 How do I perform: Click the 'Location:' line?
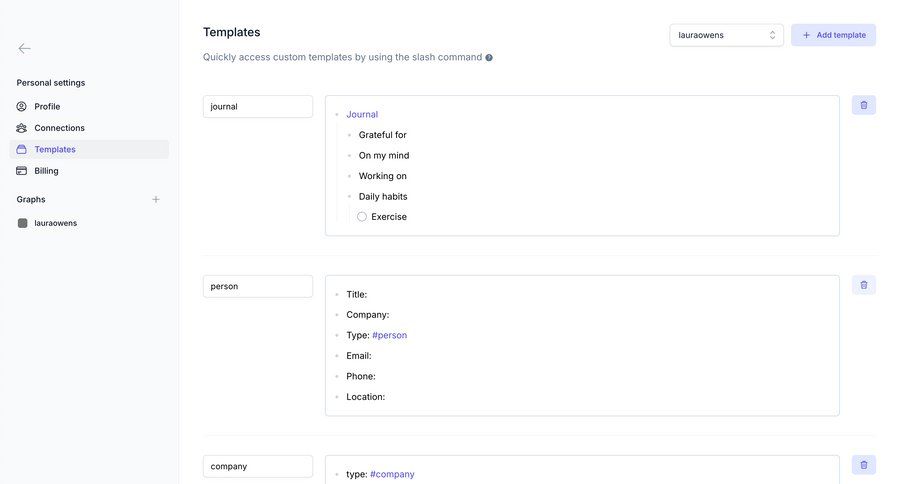[x=365, y=397]
